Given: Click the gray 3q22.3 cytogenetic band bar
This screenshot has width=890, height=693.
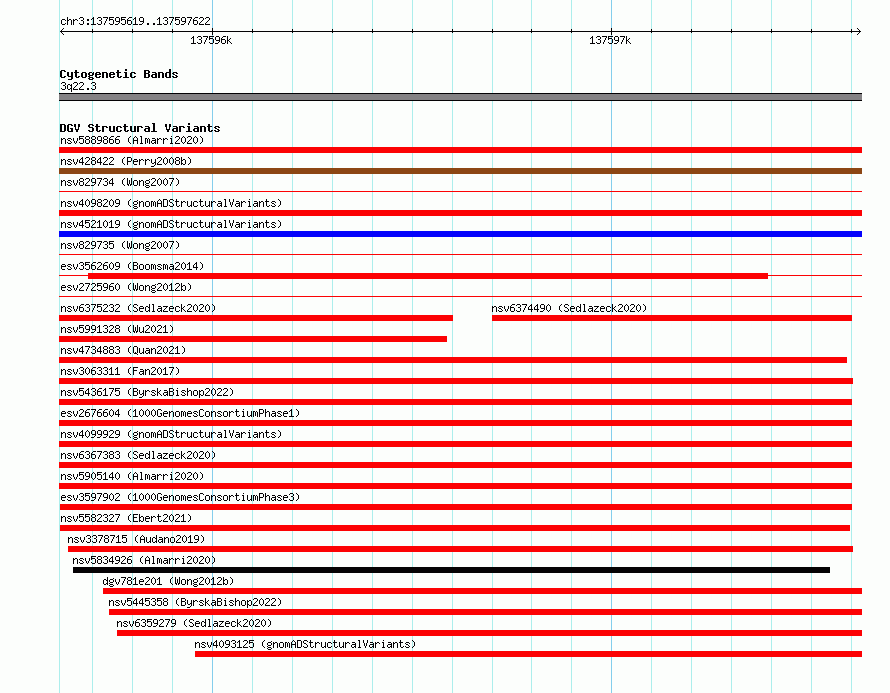Looking at the screenshot, I should coord(460,97).
